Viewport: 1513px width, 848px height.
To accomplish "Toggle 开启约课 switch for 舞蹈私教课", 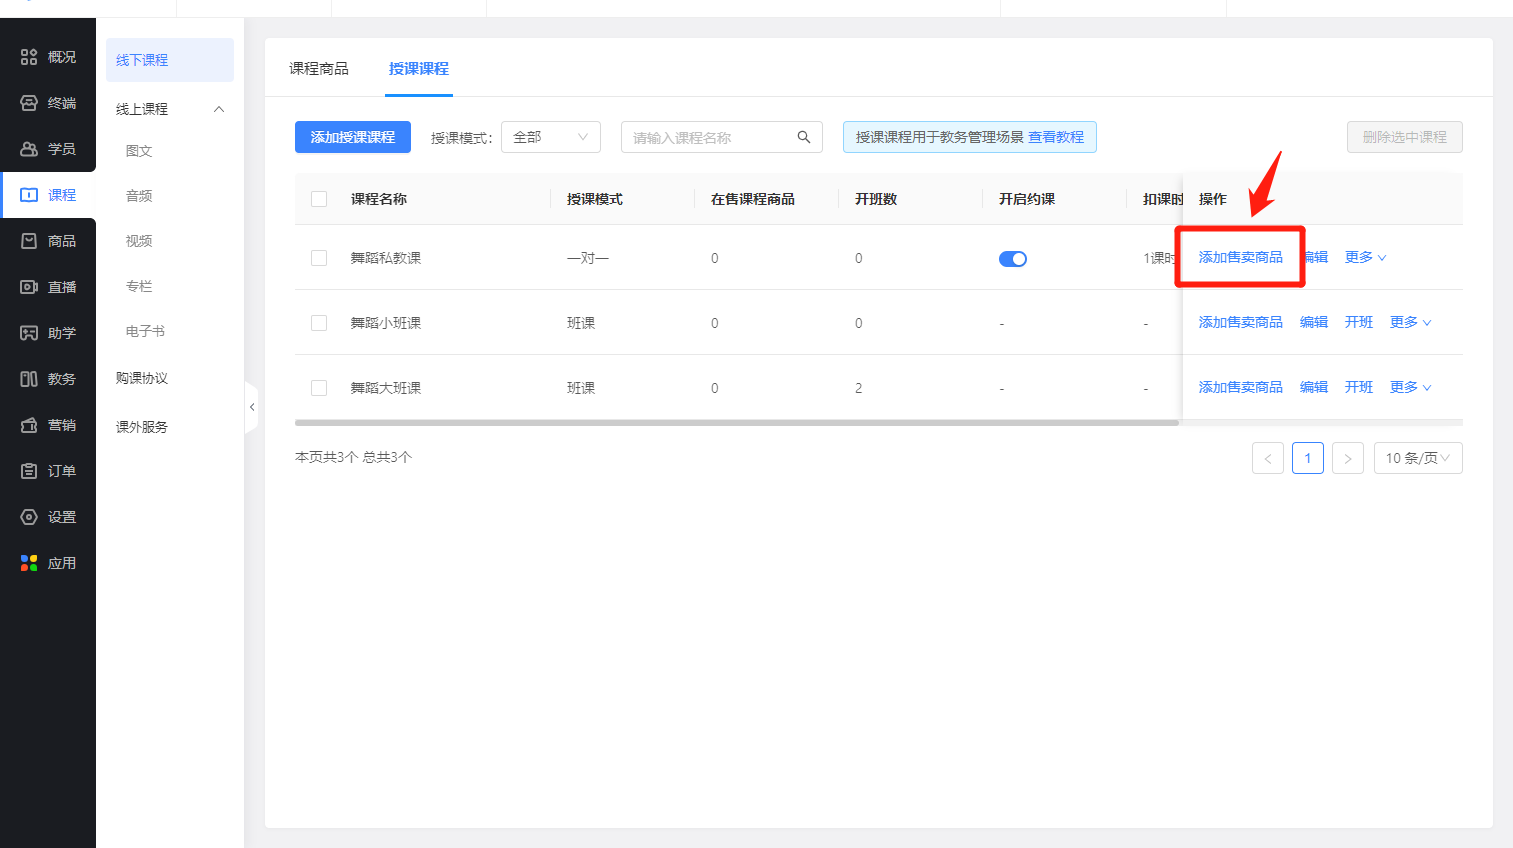I will click(x=1013, y=259).
